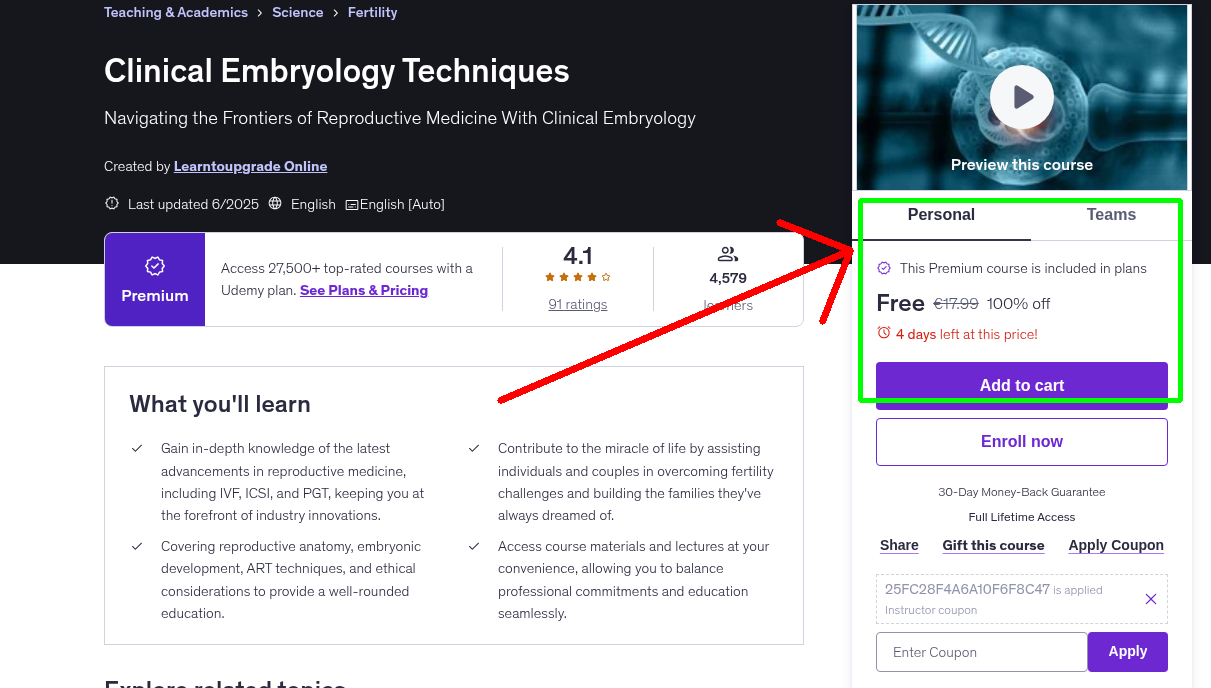This screenshot has width=1211, height=688.
Task: Click the Add to cart button
Action: pos(1021,384)
